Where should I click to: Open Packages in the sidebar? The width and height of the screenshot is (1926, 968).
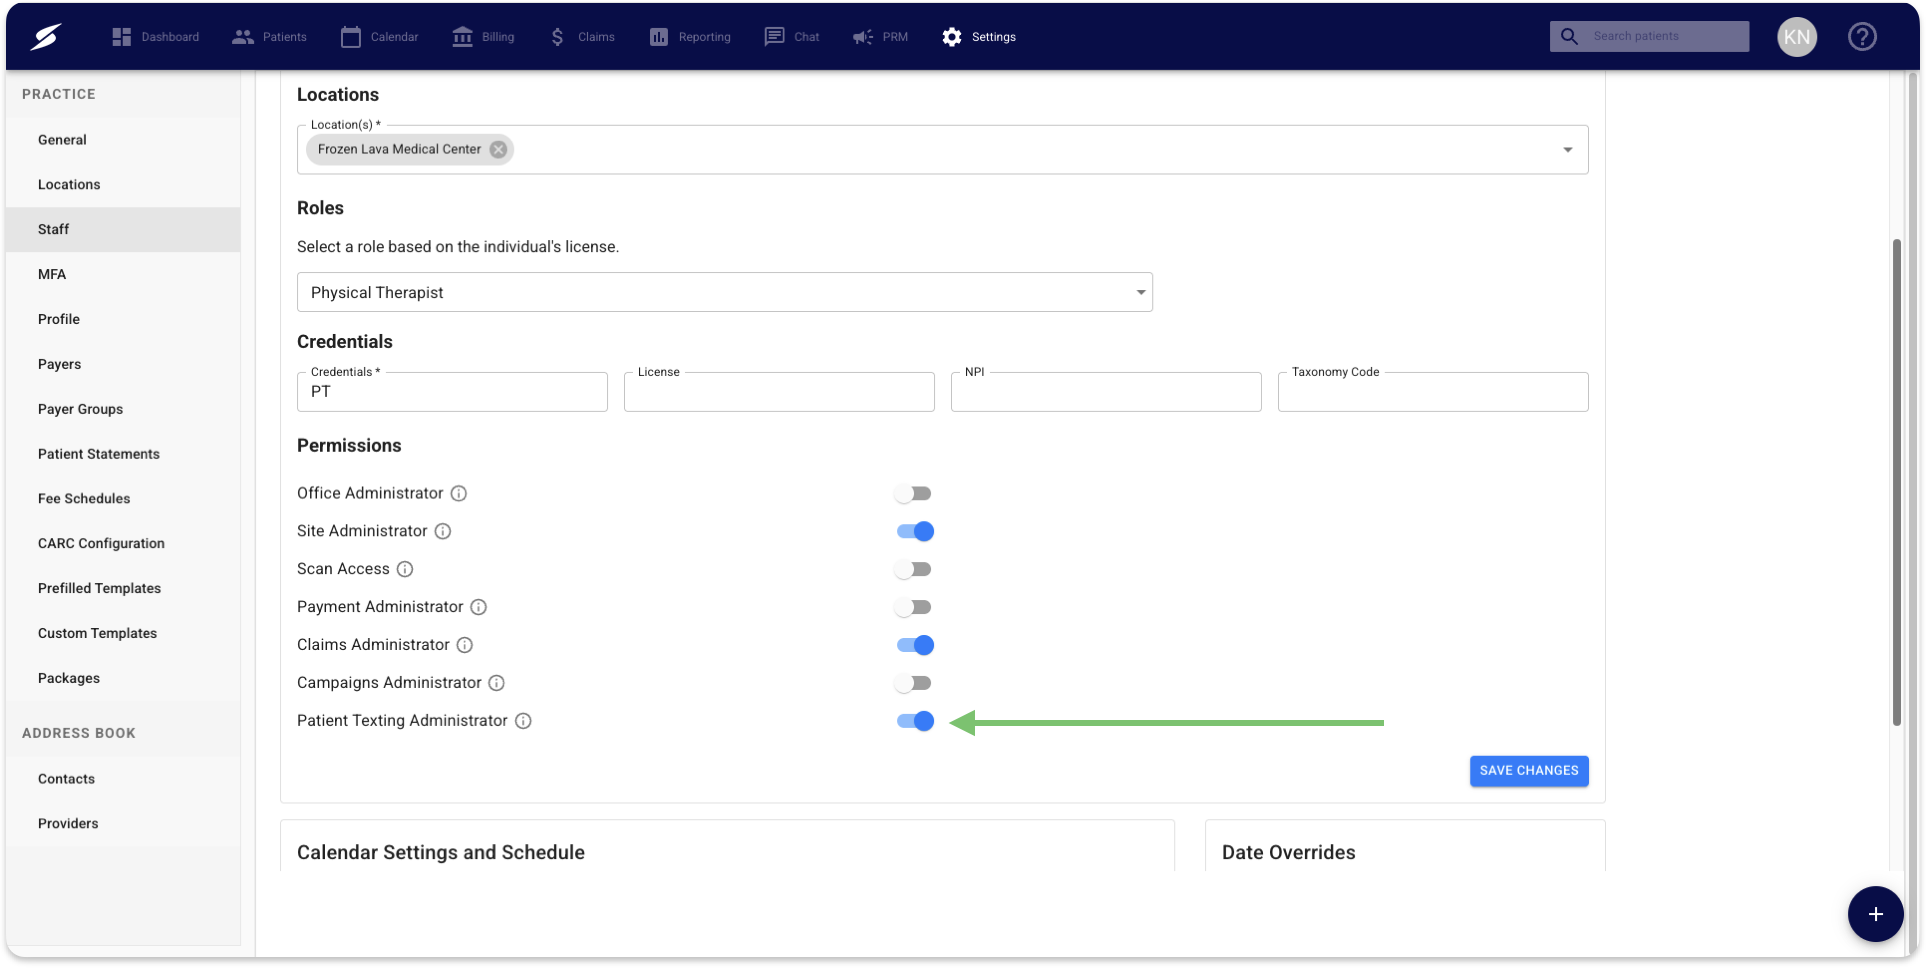(123, 678)
